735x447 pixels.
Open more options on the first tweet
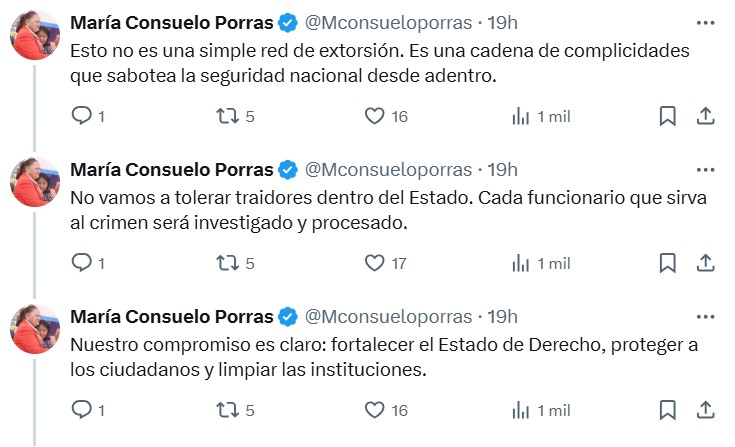[x=705, y=23]
